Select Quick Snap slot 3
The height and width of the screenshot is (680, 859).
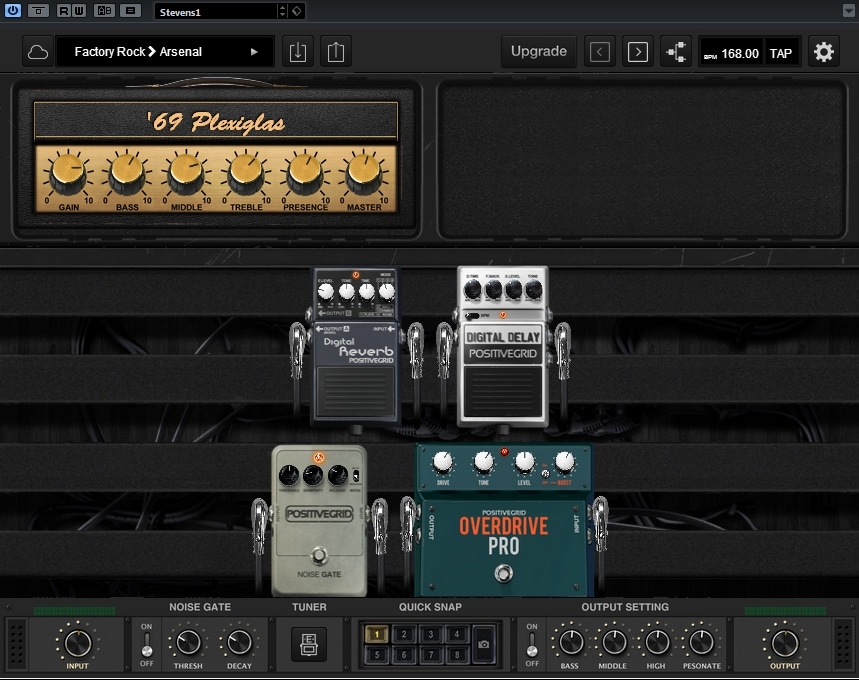click(x=431, y=634)
